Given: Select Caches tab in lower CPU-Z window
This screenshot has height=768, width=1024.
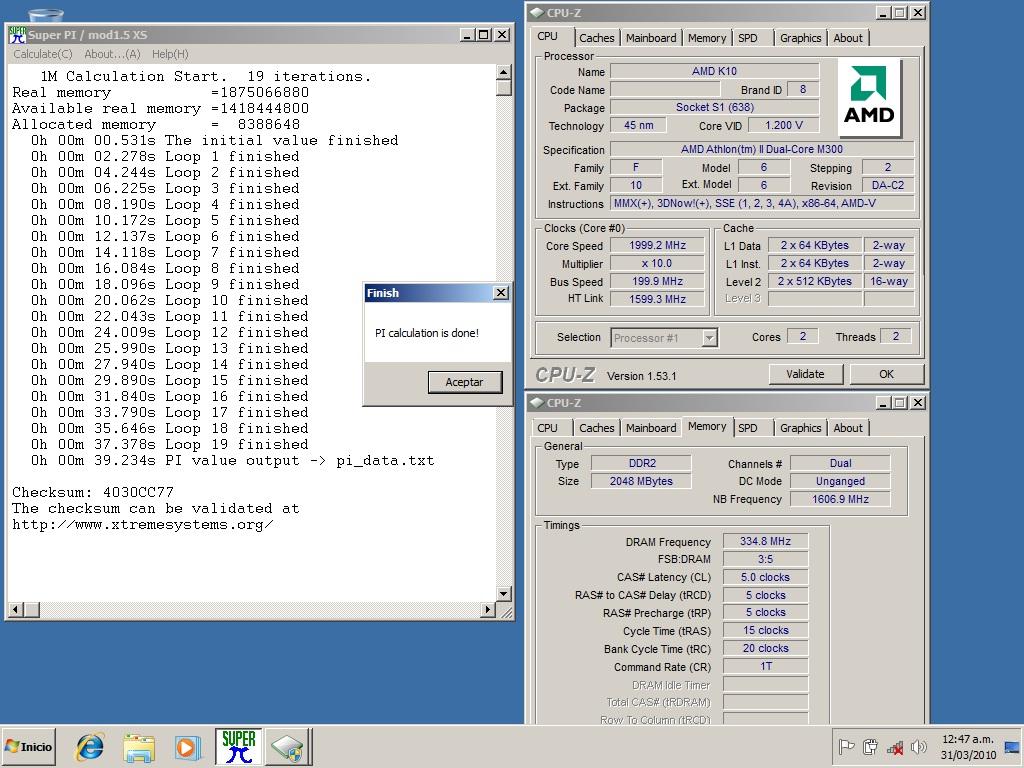Looking at the screenshot, I should coord(596,428).
